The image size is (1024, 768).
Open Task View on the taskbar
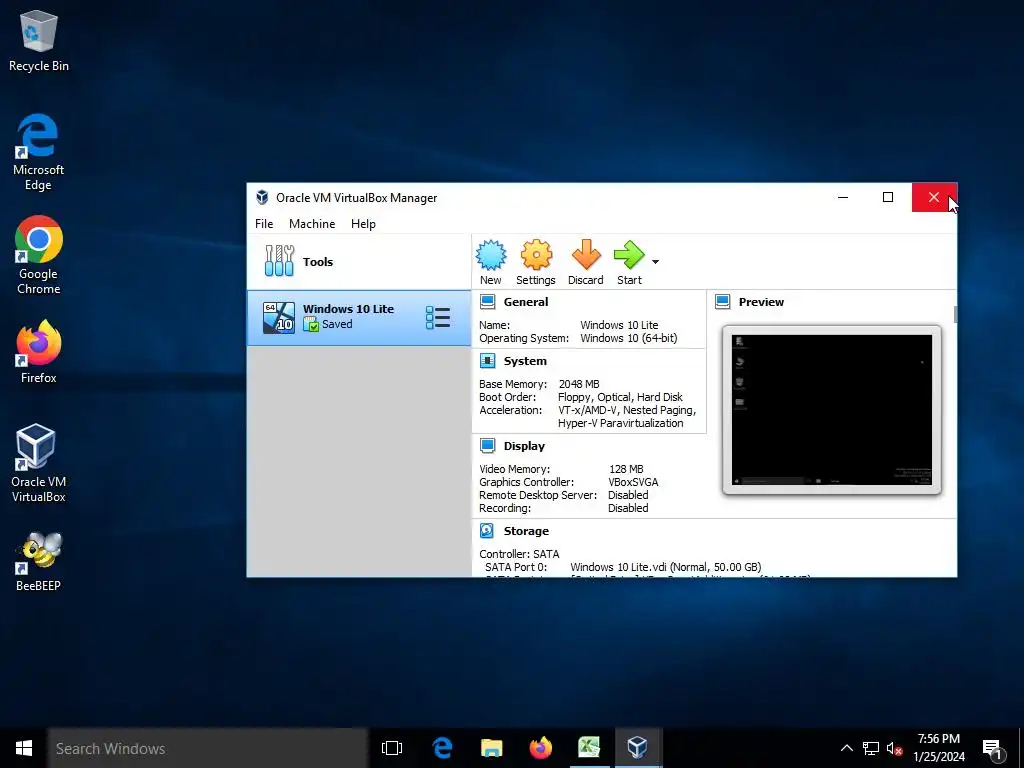(392, 748)
